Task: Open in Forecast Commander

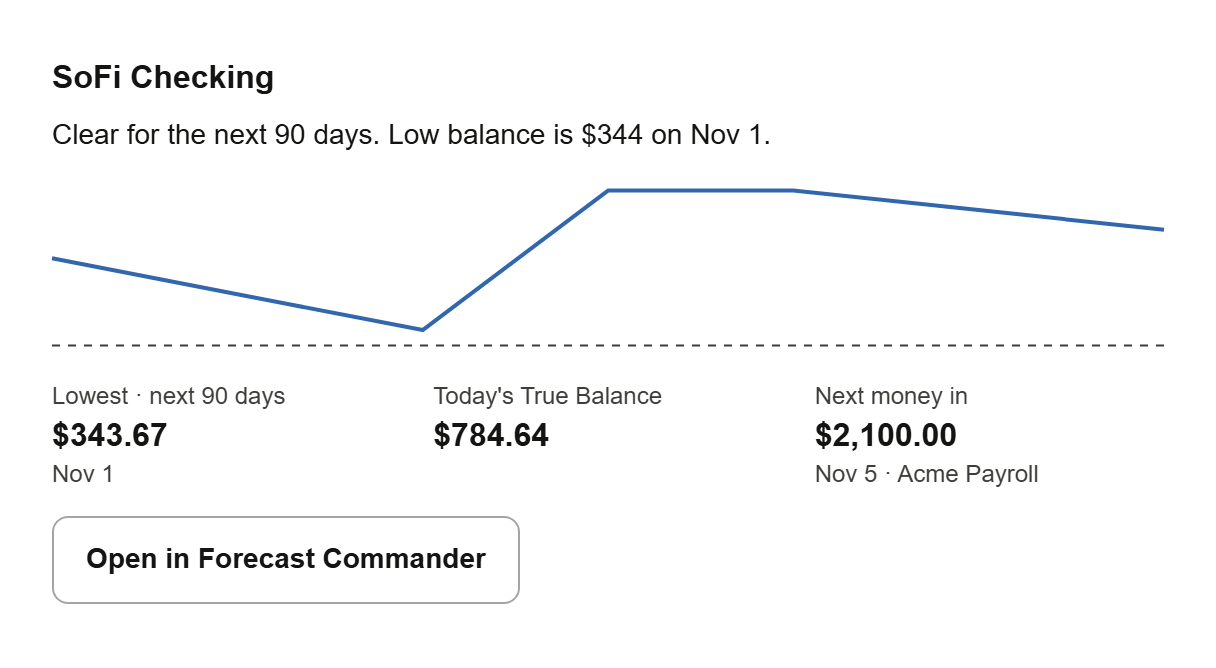Action: coord(285,559)
